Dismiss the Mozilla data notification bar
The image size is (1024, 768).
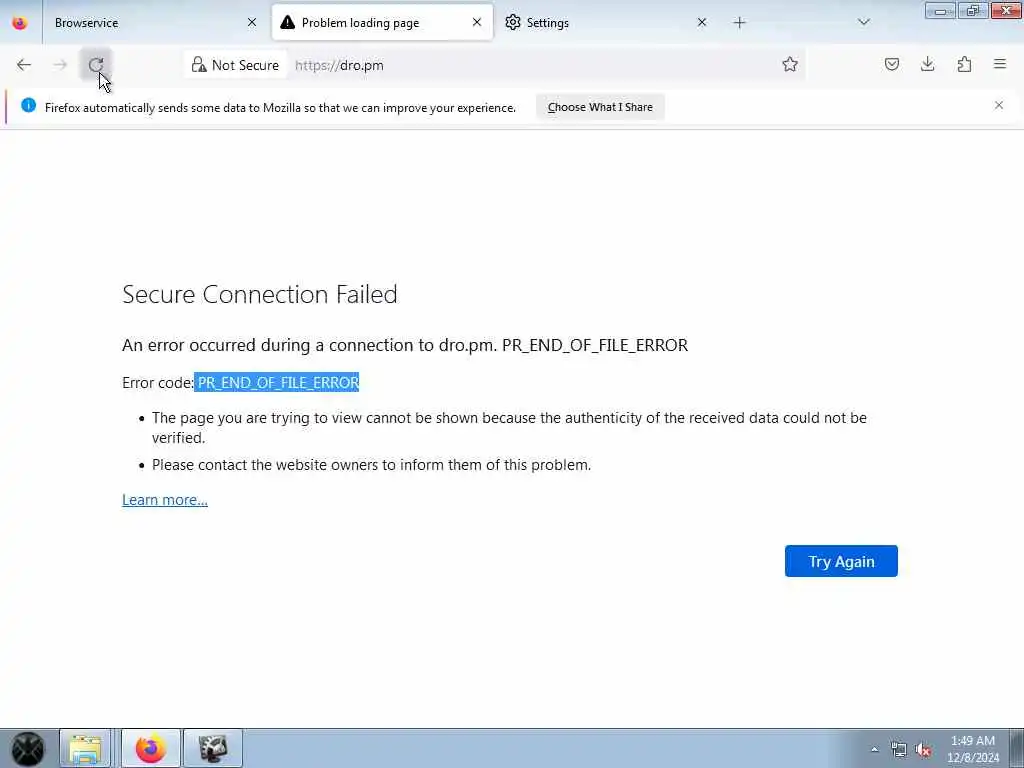click(998, 105)
